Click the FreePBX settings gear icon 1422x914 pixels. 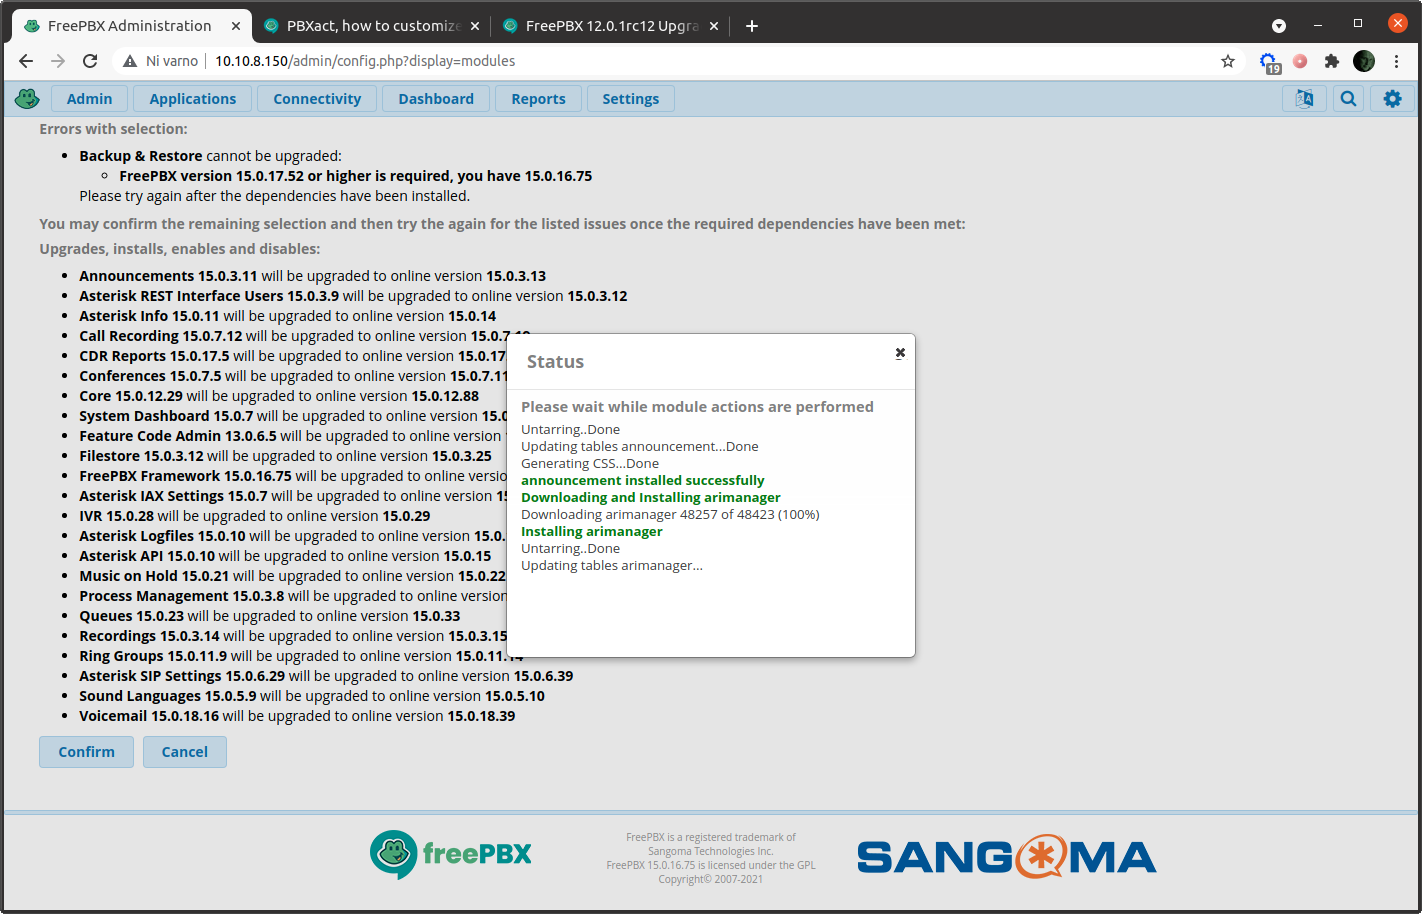tap(1392, 98)
